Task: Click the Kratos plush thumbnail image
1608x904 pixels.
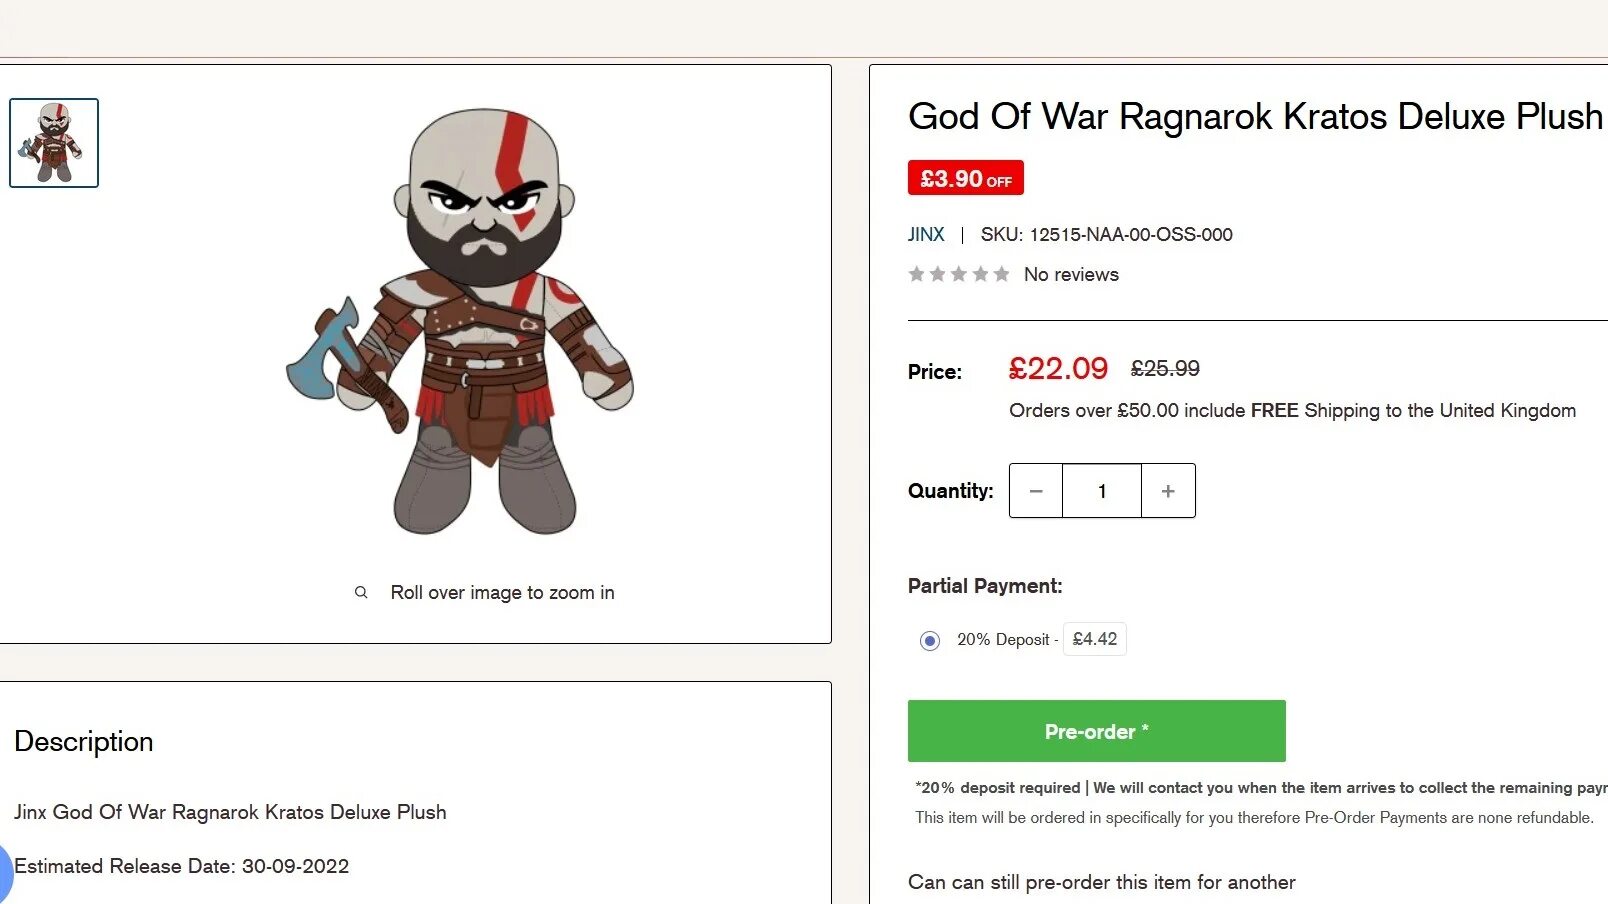Action: pyautogui.click(x=54, y=143)
